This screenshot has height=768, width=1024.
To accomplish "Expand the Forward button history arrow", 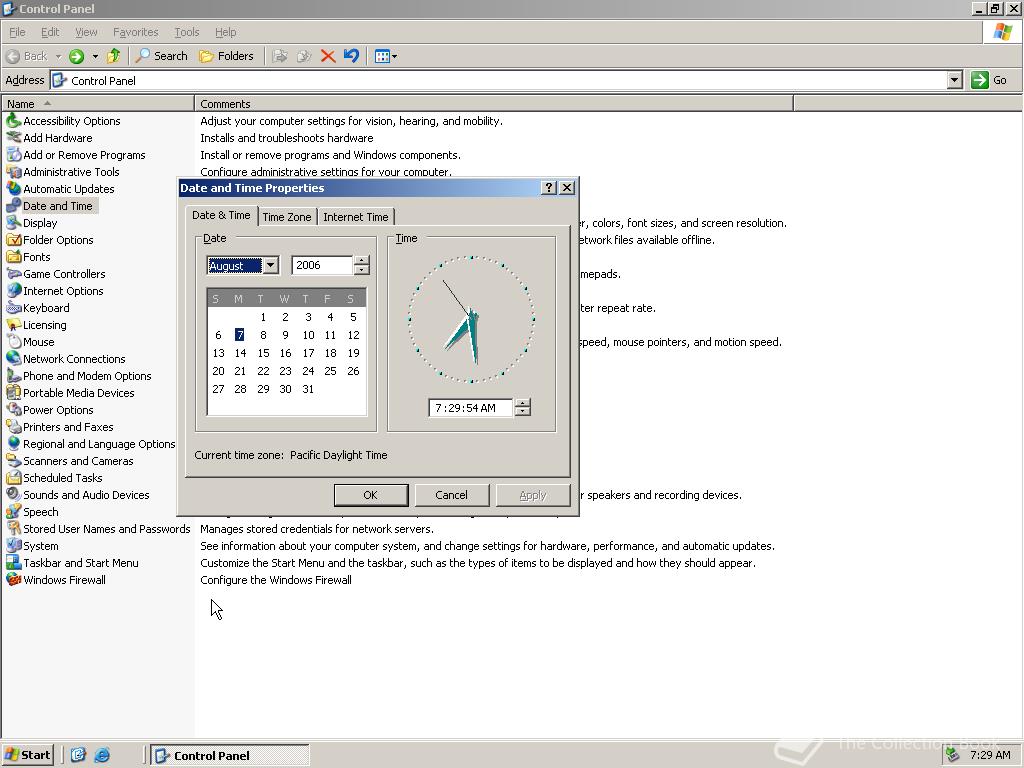I will (x=95, y=56).
